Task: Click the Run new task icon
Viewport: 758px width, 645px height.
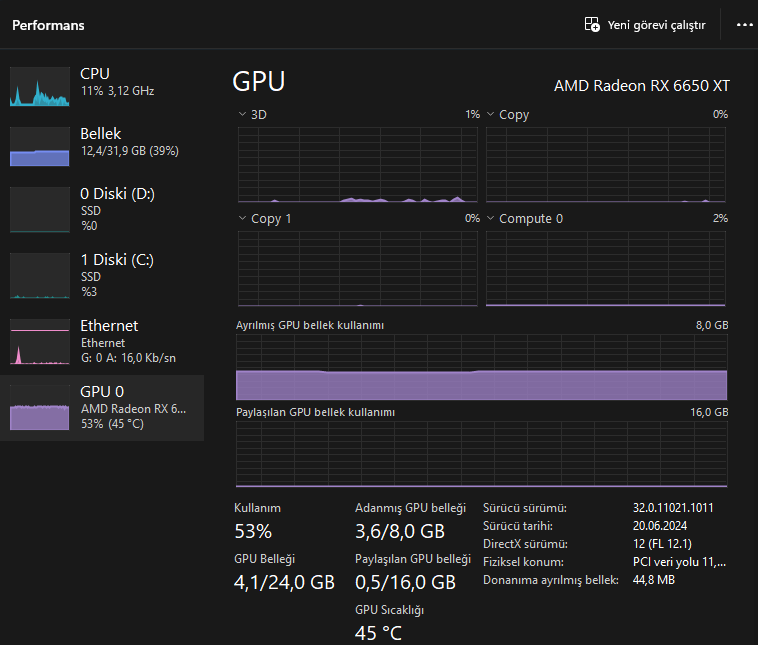Action: [x=592, y=25]
